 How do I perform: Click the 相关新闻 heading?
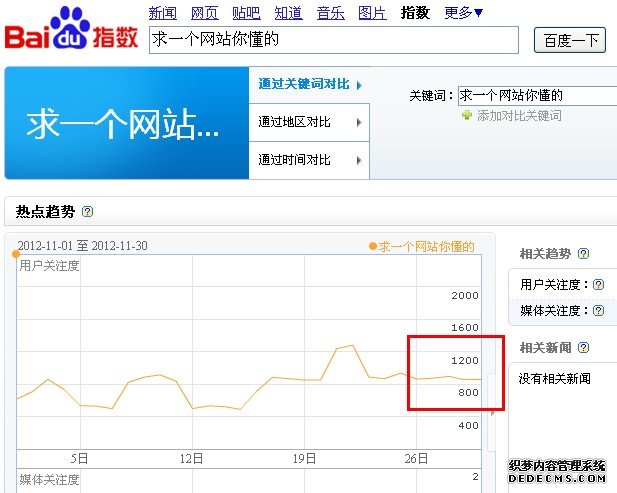point(545,348)
